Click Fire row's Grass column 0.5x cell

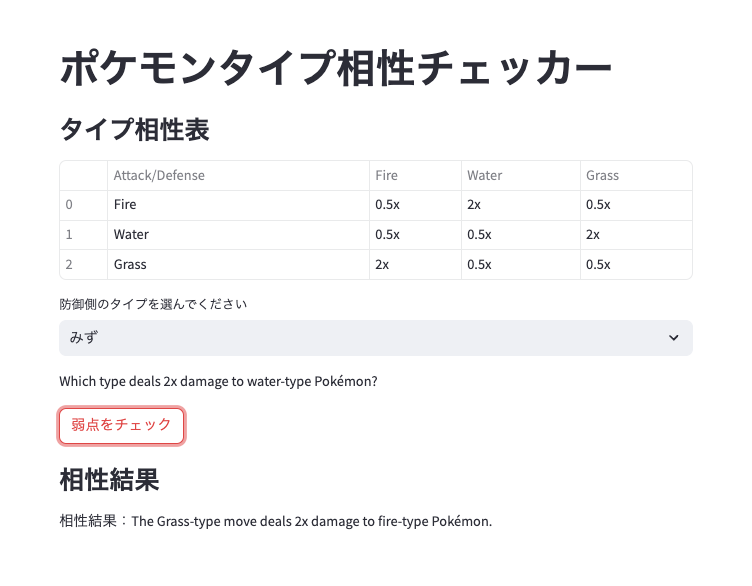[x=636, y=205]
